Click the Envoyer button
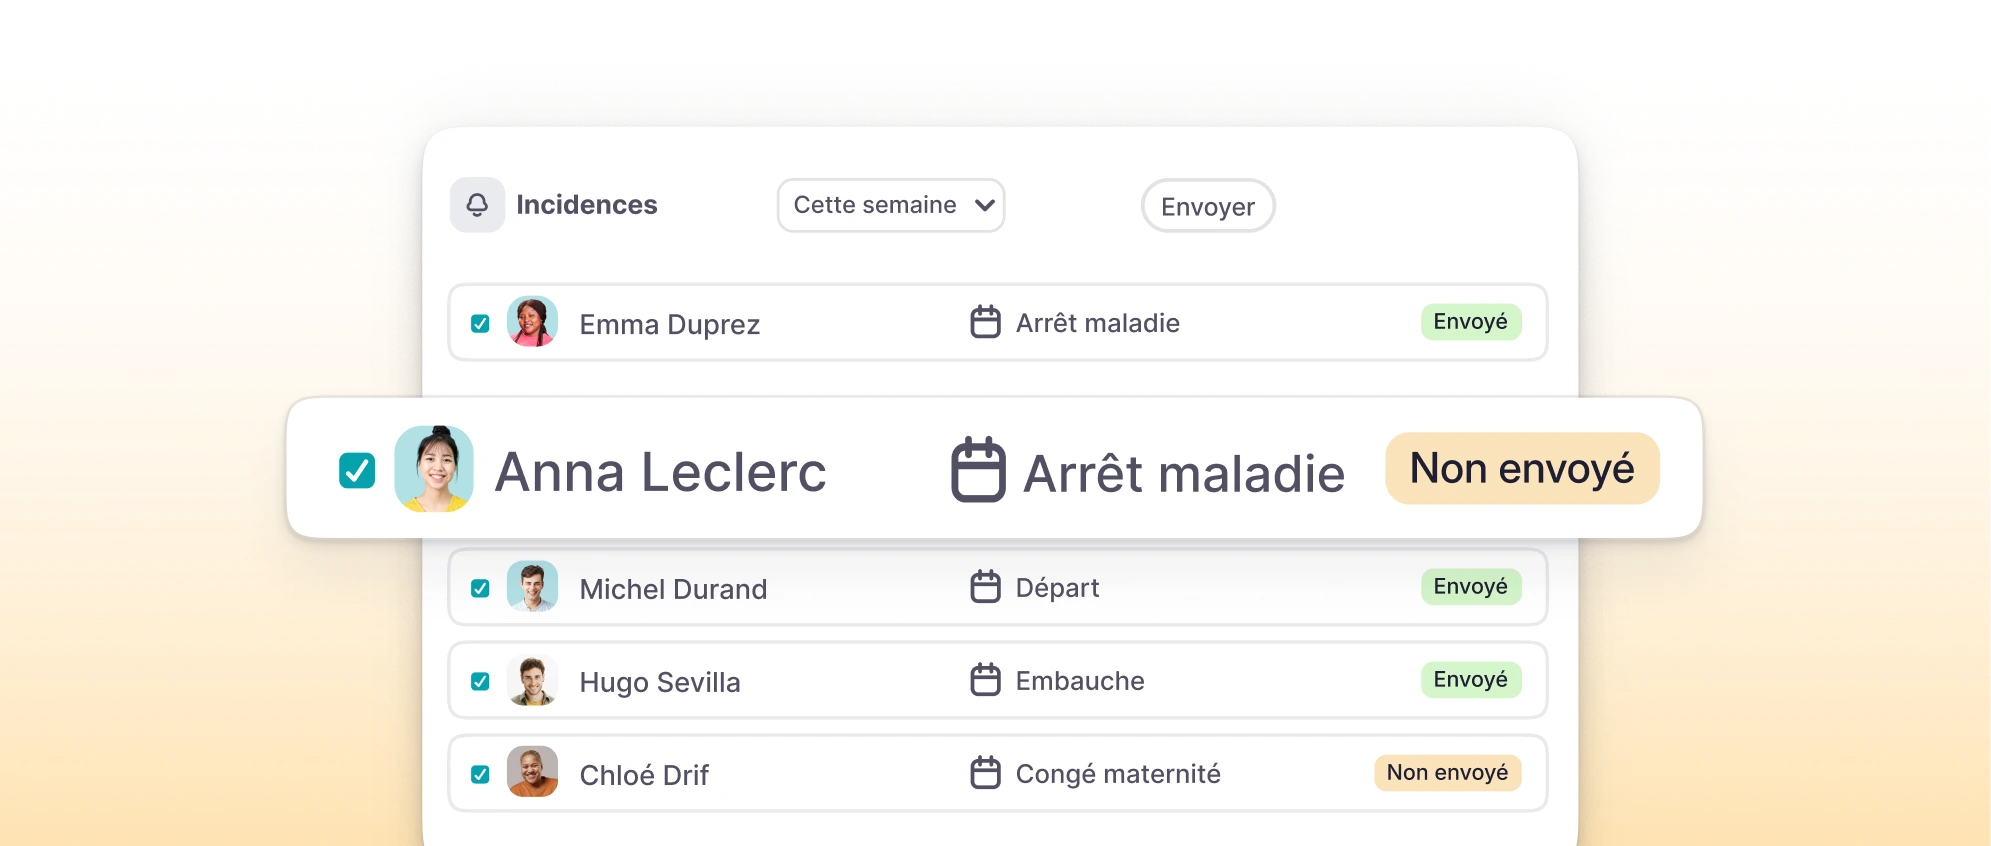The image size is (1991, 846). (1207, 206)
